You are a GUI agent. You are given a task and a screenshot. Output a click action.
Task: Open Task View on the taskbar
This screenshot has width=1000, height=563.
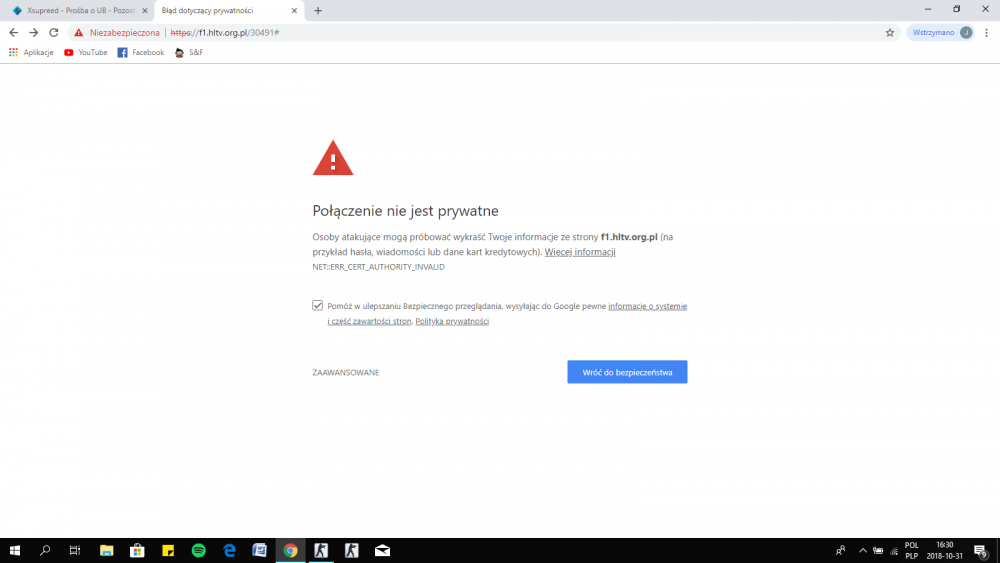pyautogui.click(x=75, y=550)
